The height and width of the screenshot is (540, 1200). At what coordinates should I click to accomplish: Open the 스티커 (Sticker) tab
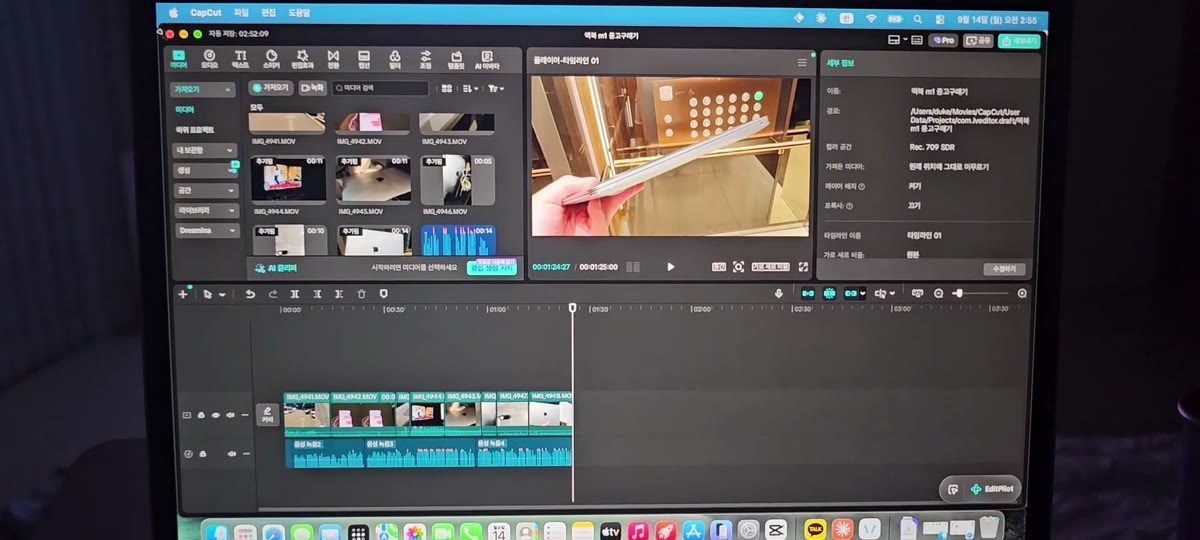(270, 59)
